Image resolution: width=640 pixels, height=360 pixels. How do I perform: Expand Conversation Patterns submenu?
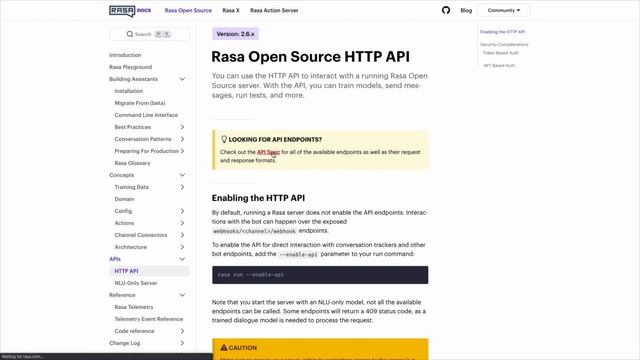(182, 139)
